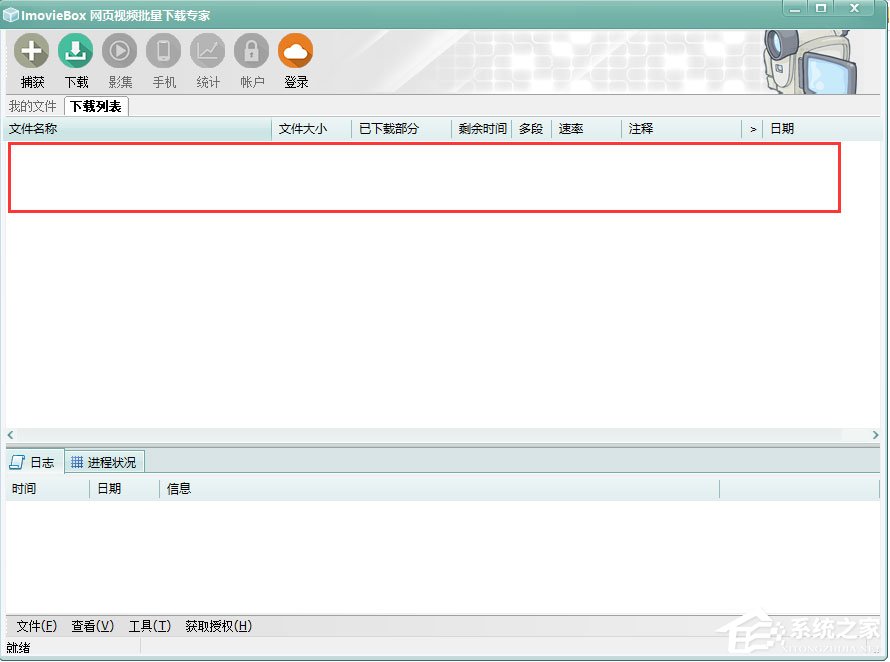Open the 日志 log panel tab

36,461
